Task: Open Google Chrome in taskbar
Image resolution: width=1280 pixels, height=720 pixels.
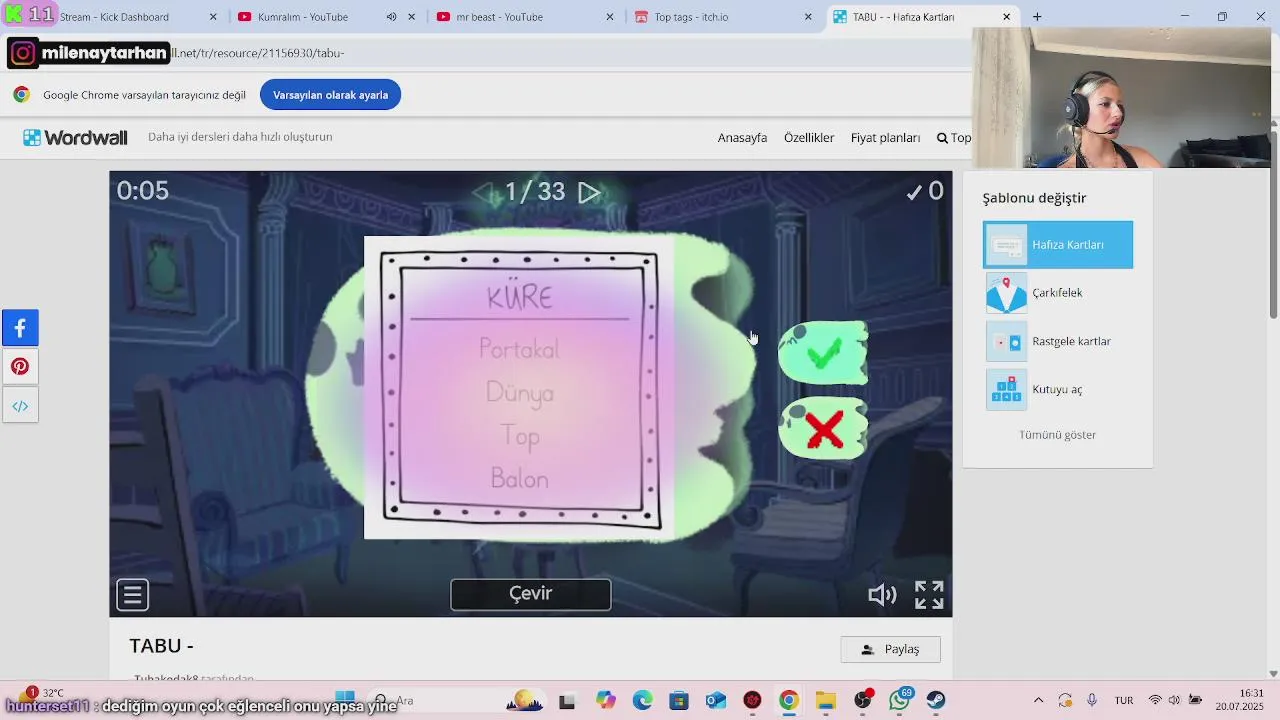Action: [789, 700]
